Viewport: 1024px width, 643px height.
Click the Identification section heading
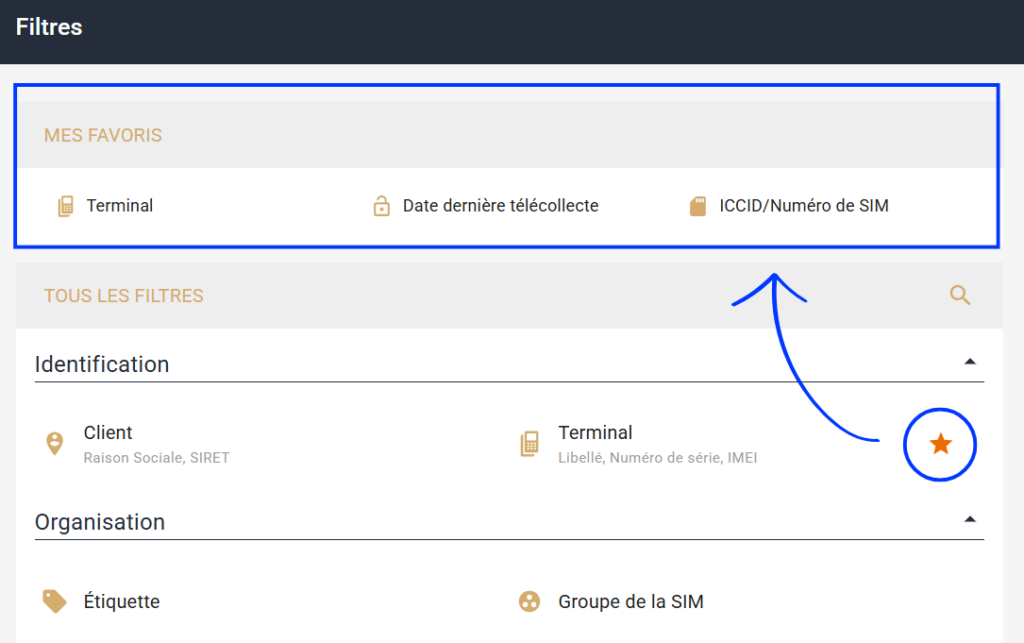tap(102, 364)
